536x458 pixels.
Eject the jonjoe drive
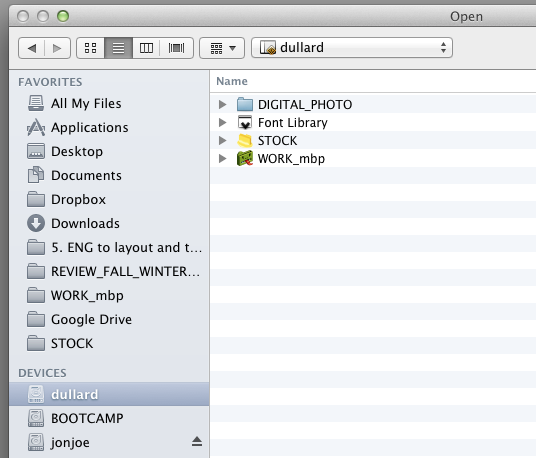[197, 442]
